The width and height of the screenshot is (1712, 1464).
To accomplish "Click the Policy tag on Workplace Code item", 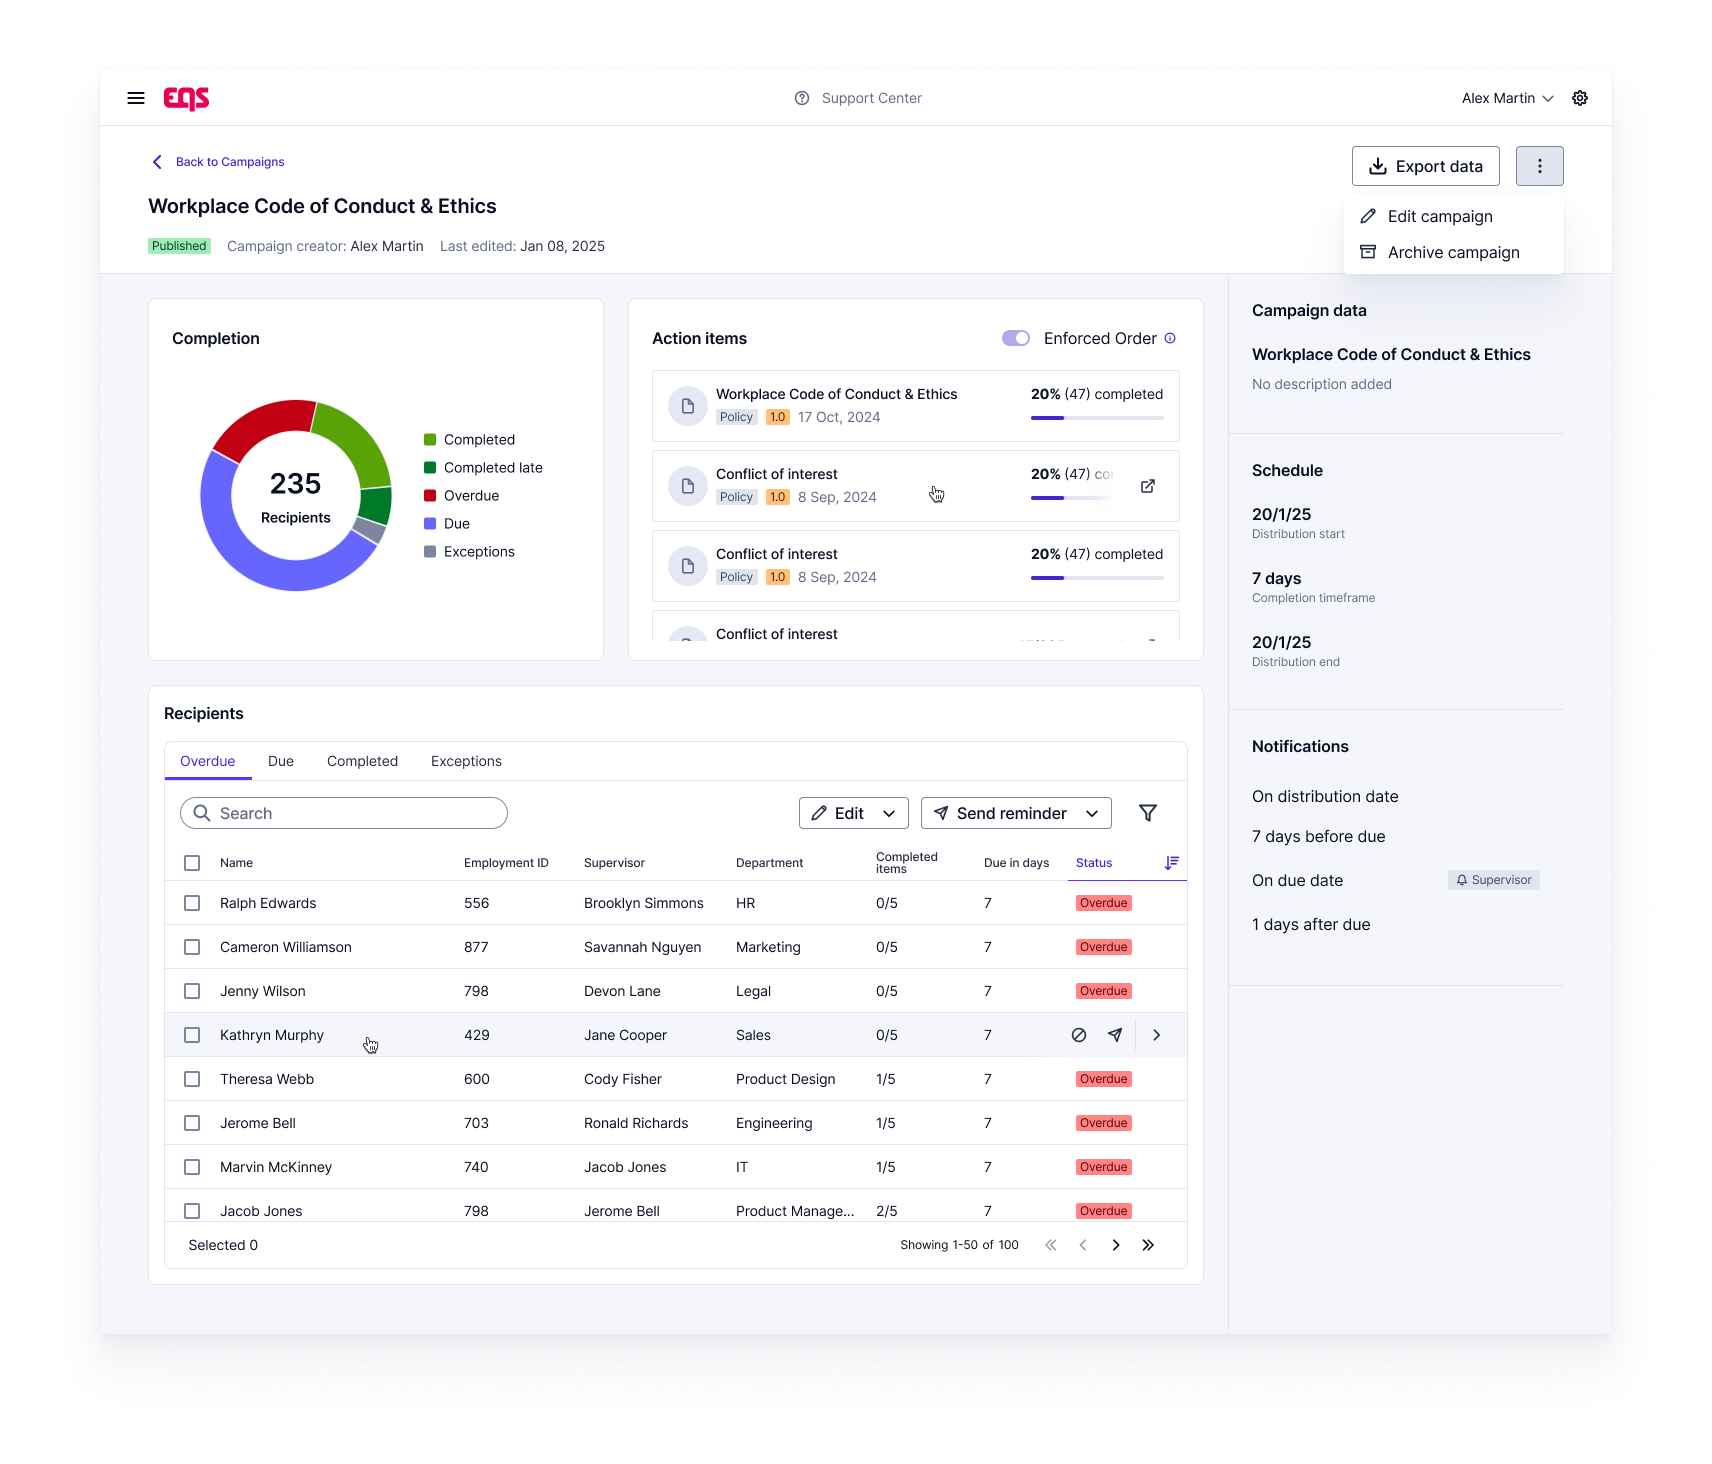I will click(x=737, y=417).
